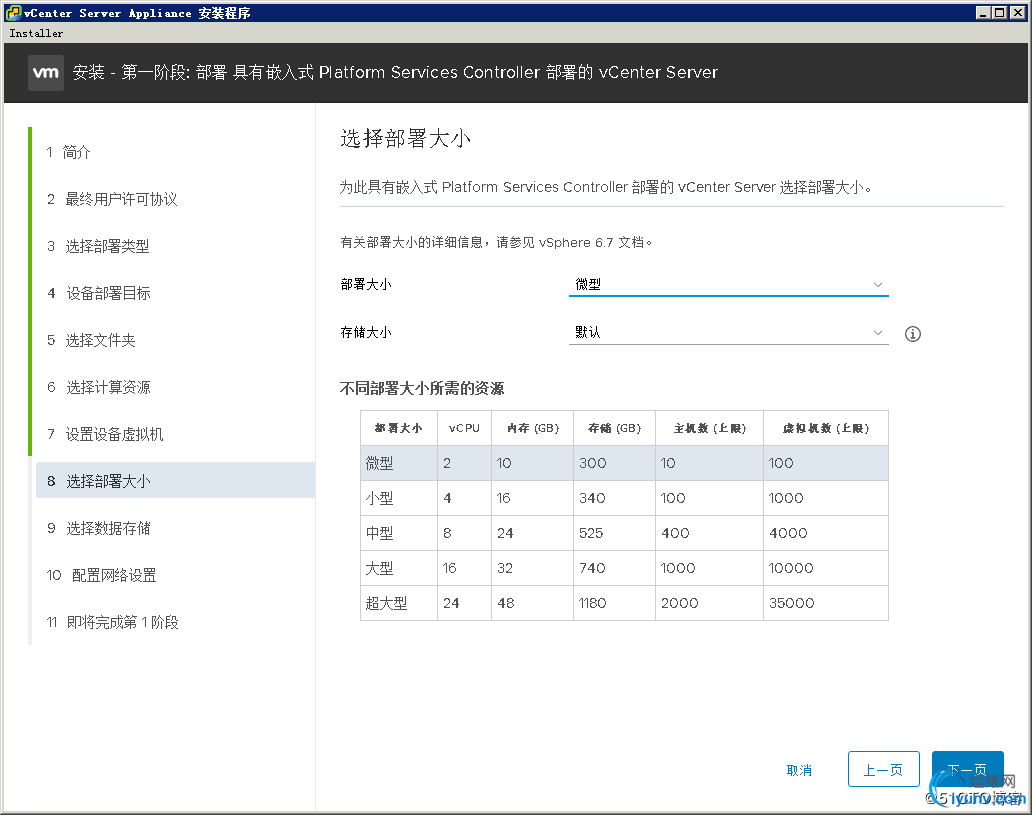This screenshot has height=815, width=1032.
Task: Click host limit 400 in 中型 row
Action: point(675,533)
